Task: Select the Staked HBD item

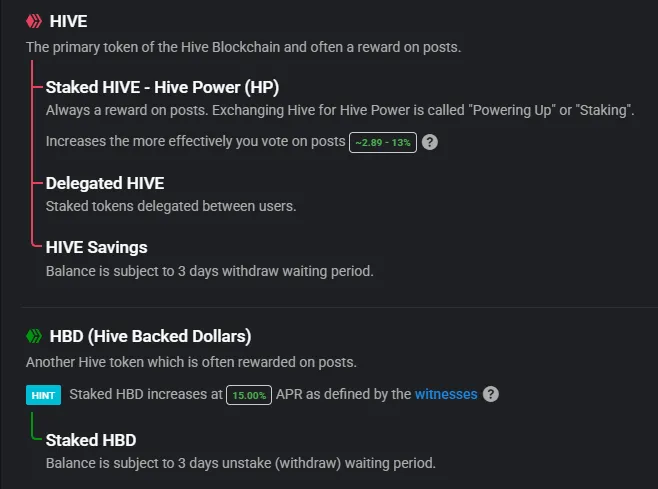Action: click(x=91, y=440)
